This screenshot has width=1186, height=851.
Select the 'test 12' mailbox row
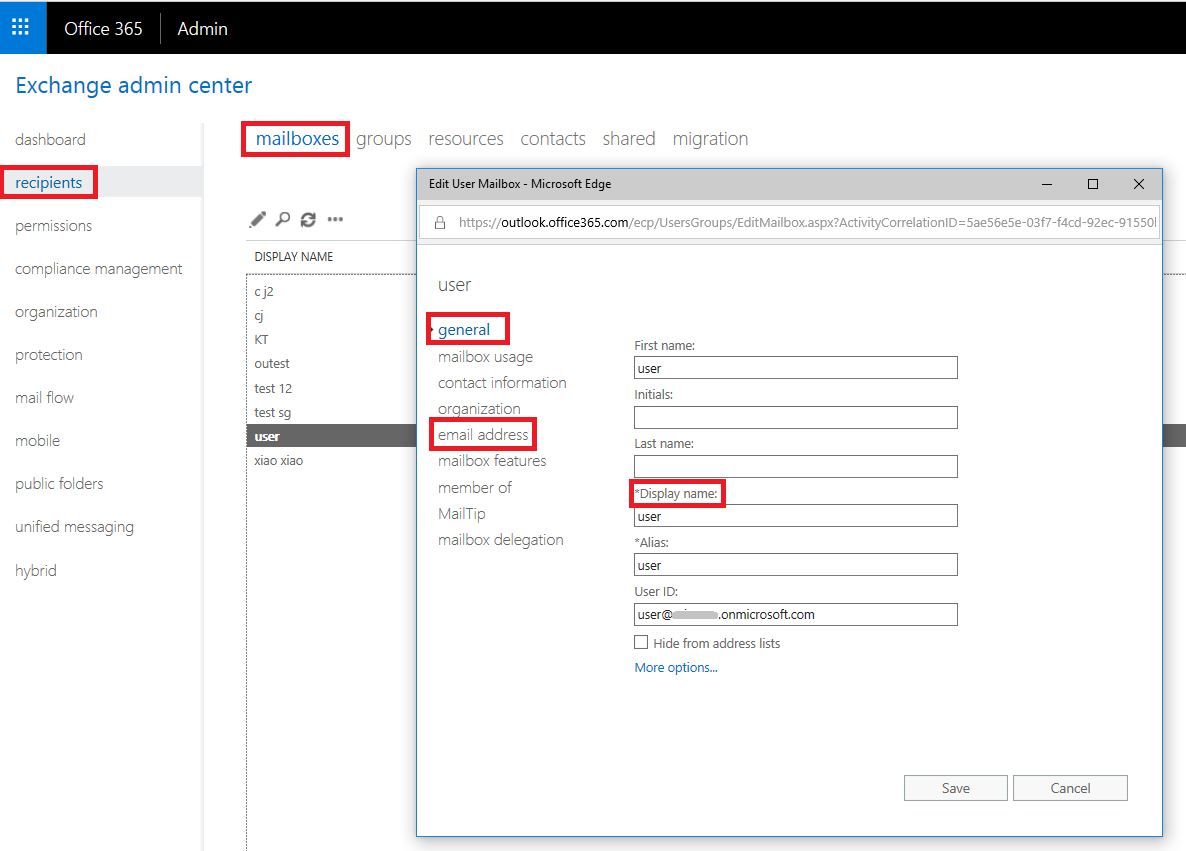(x=331, y=389)
